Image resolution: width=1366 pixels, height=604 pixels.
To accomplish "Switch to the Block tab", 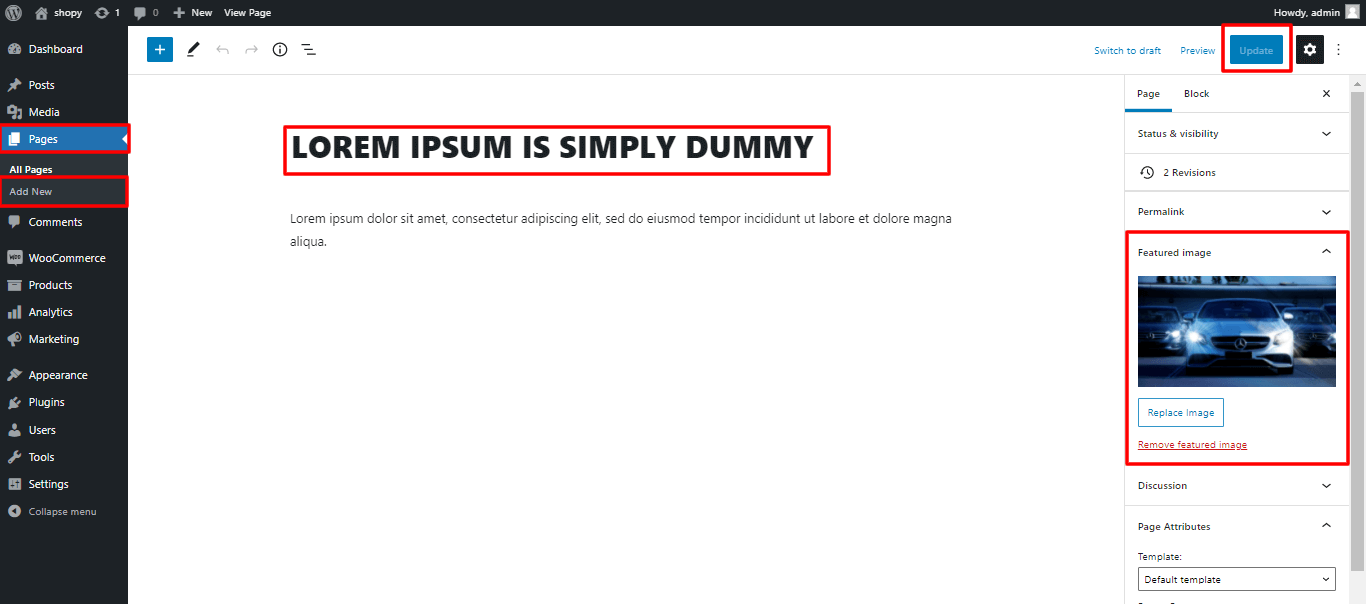I will point(1196,93).
